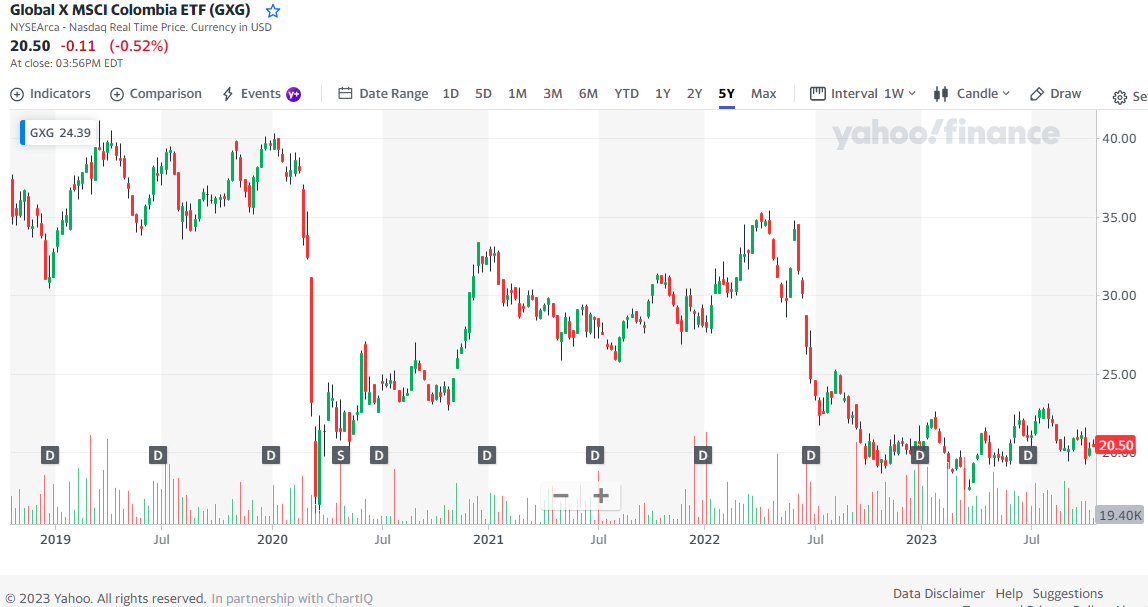
Task: Click the 40.00 price axis label
Action: coord(1119,138)
